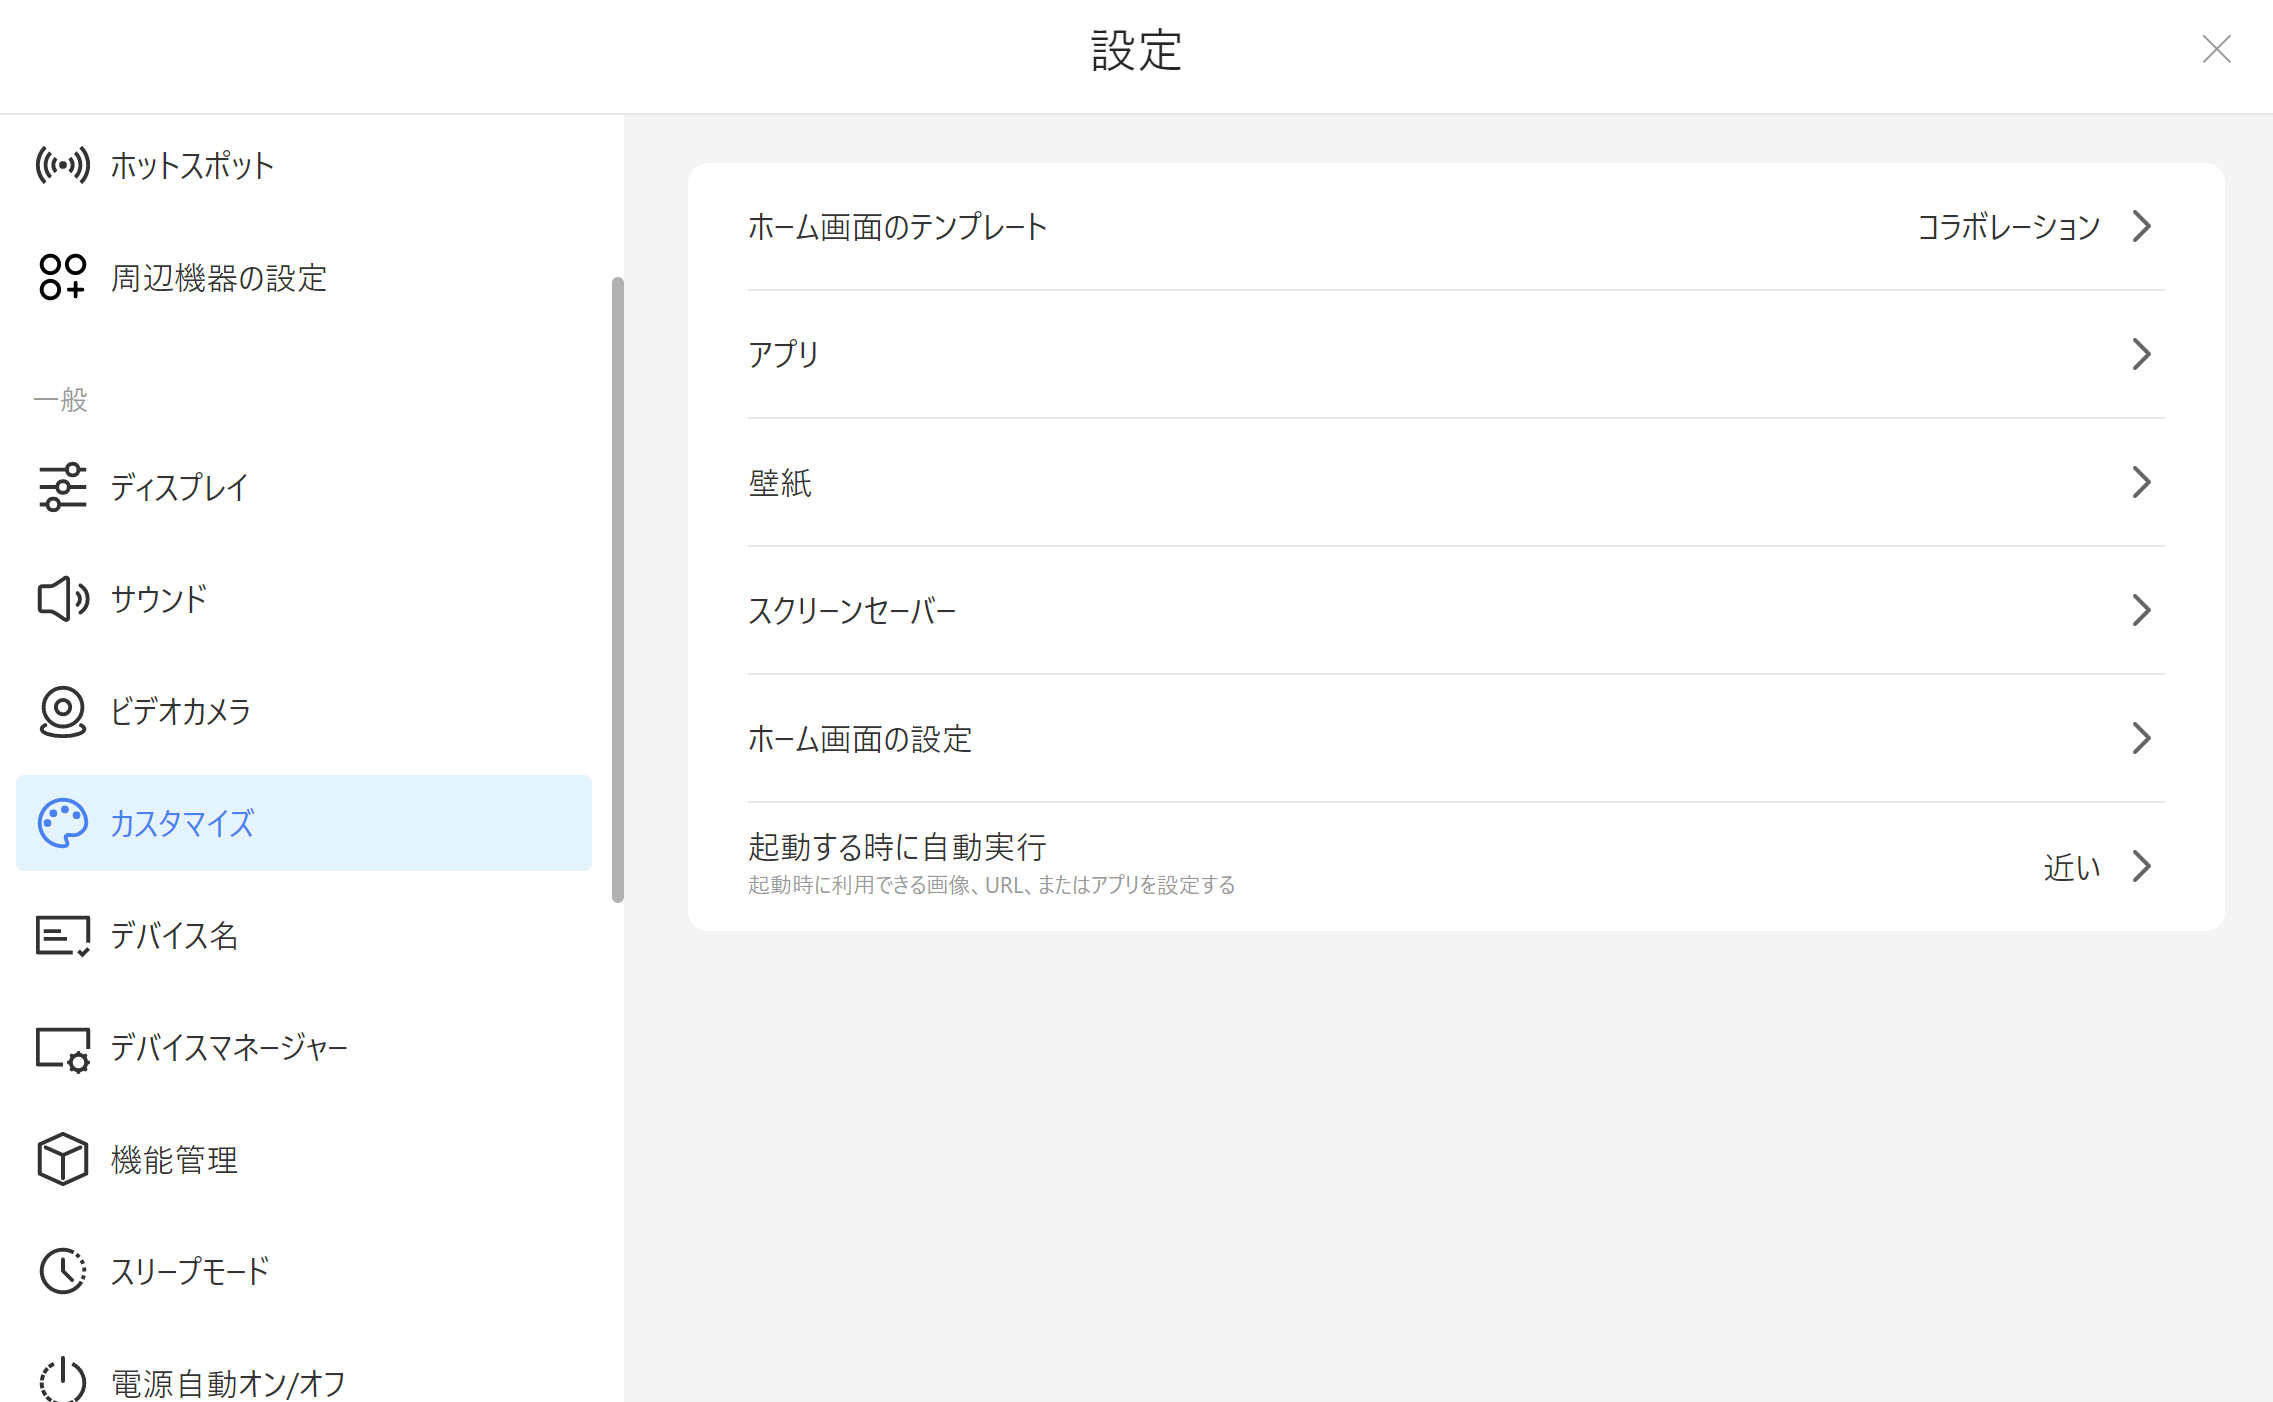2273x1402 pixels.
Task: Click the Customize (カスタマイズ) palette icon
Action: (62, 823)
